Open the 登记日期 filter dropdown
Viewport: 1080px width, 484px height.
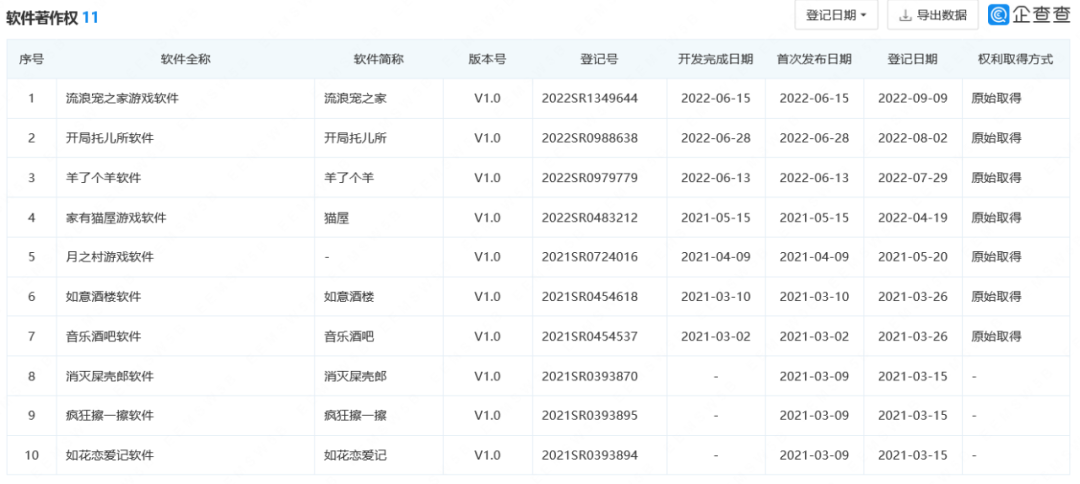tap(836, 15)
